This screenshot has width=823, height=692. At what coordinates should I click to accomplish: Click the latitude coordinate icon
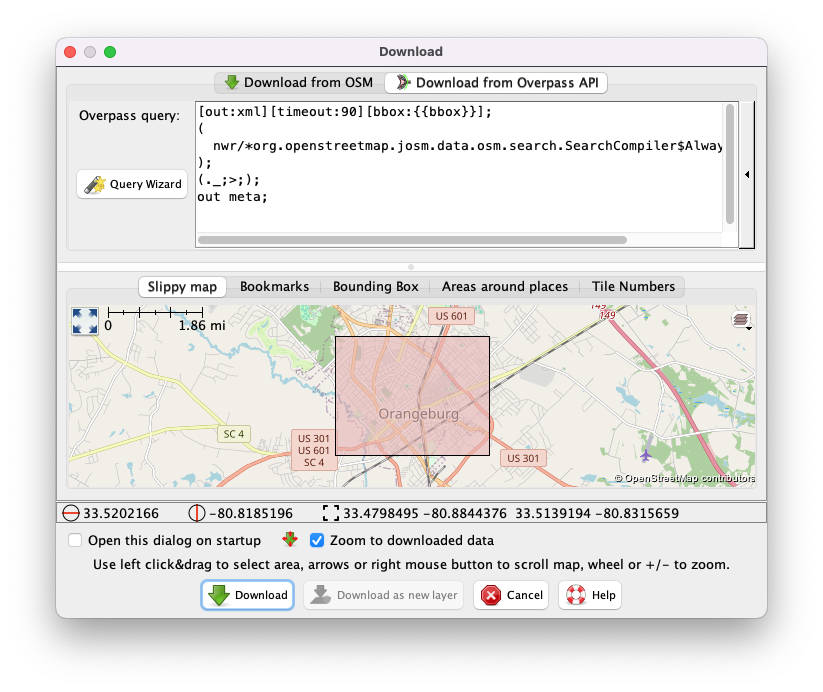pyautogui.click(x=69, y=512)
